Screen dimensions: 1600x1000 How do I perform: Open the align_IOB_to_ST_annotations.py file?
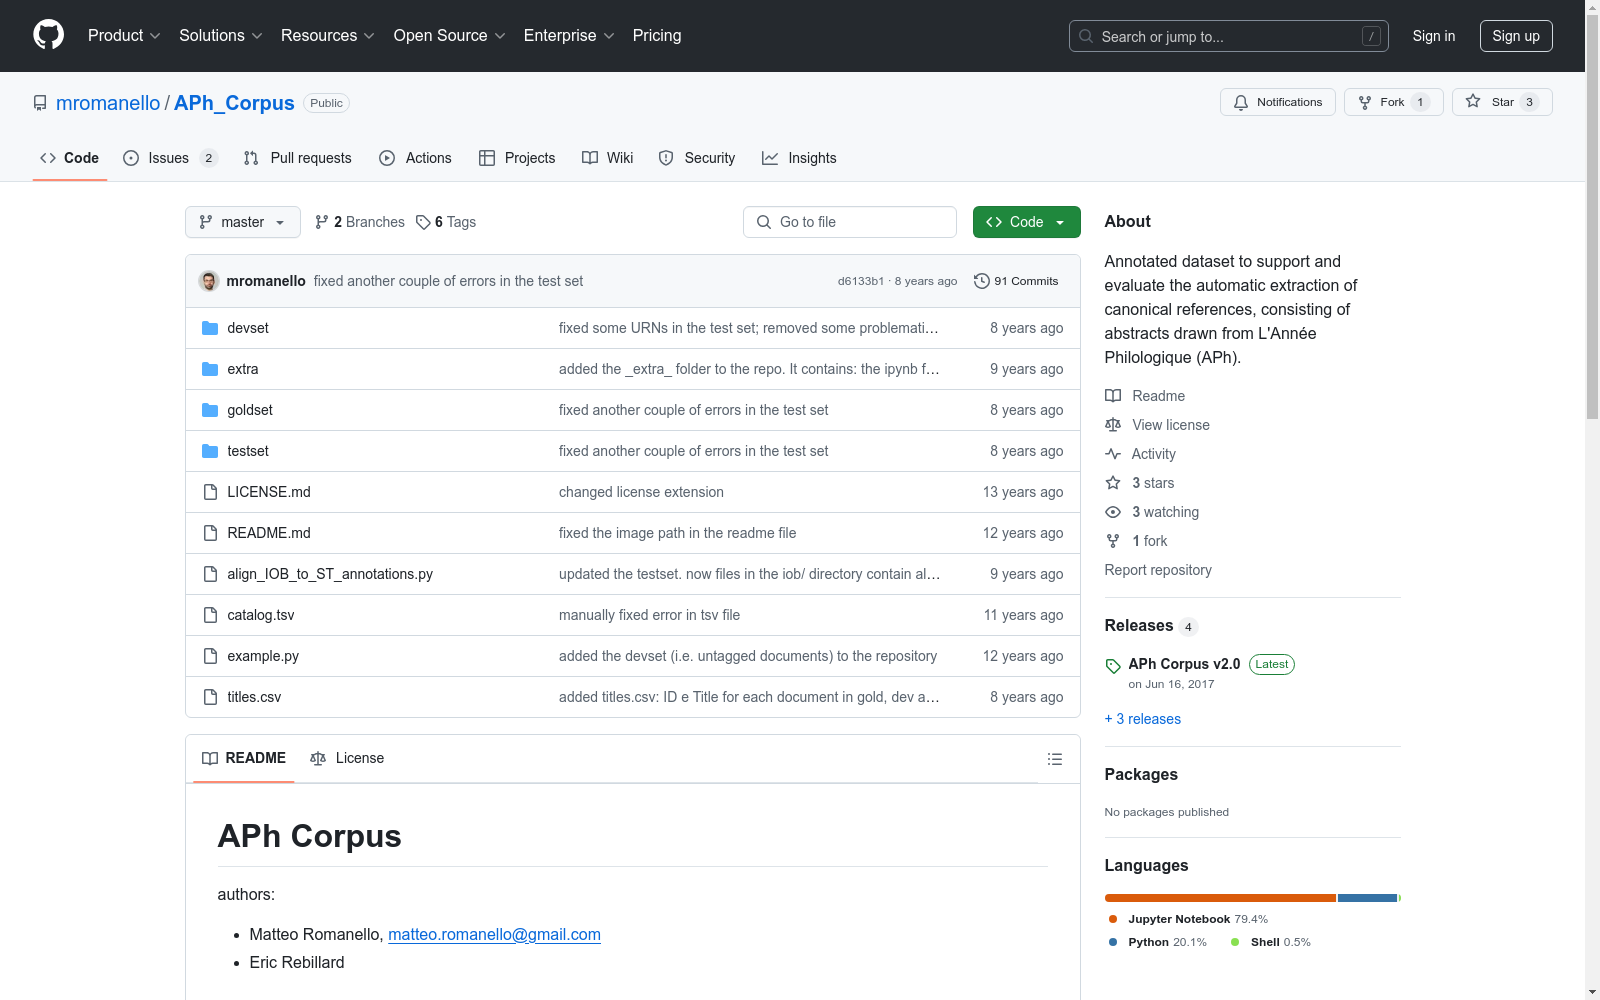click(x=330, y=574)
